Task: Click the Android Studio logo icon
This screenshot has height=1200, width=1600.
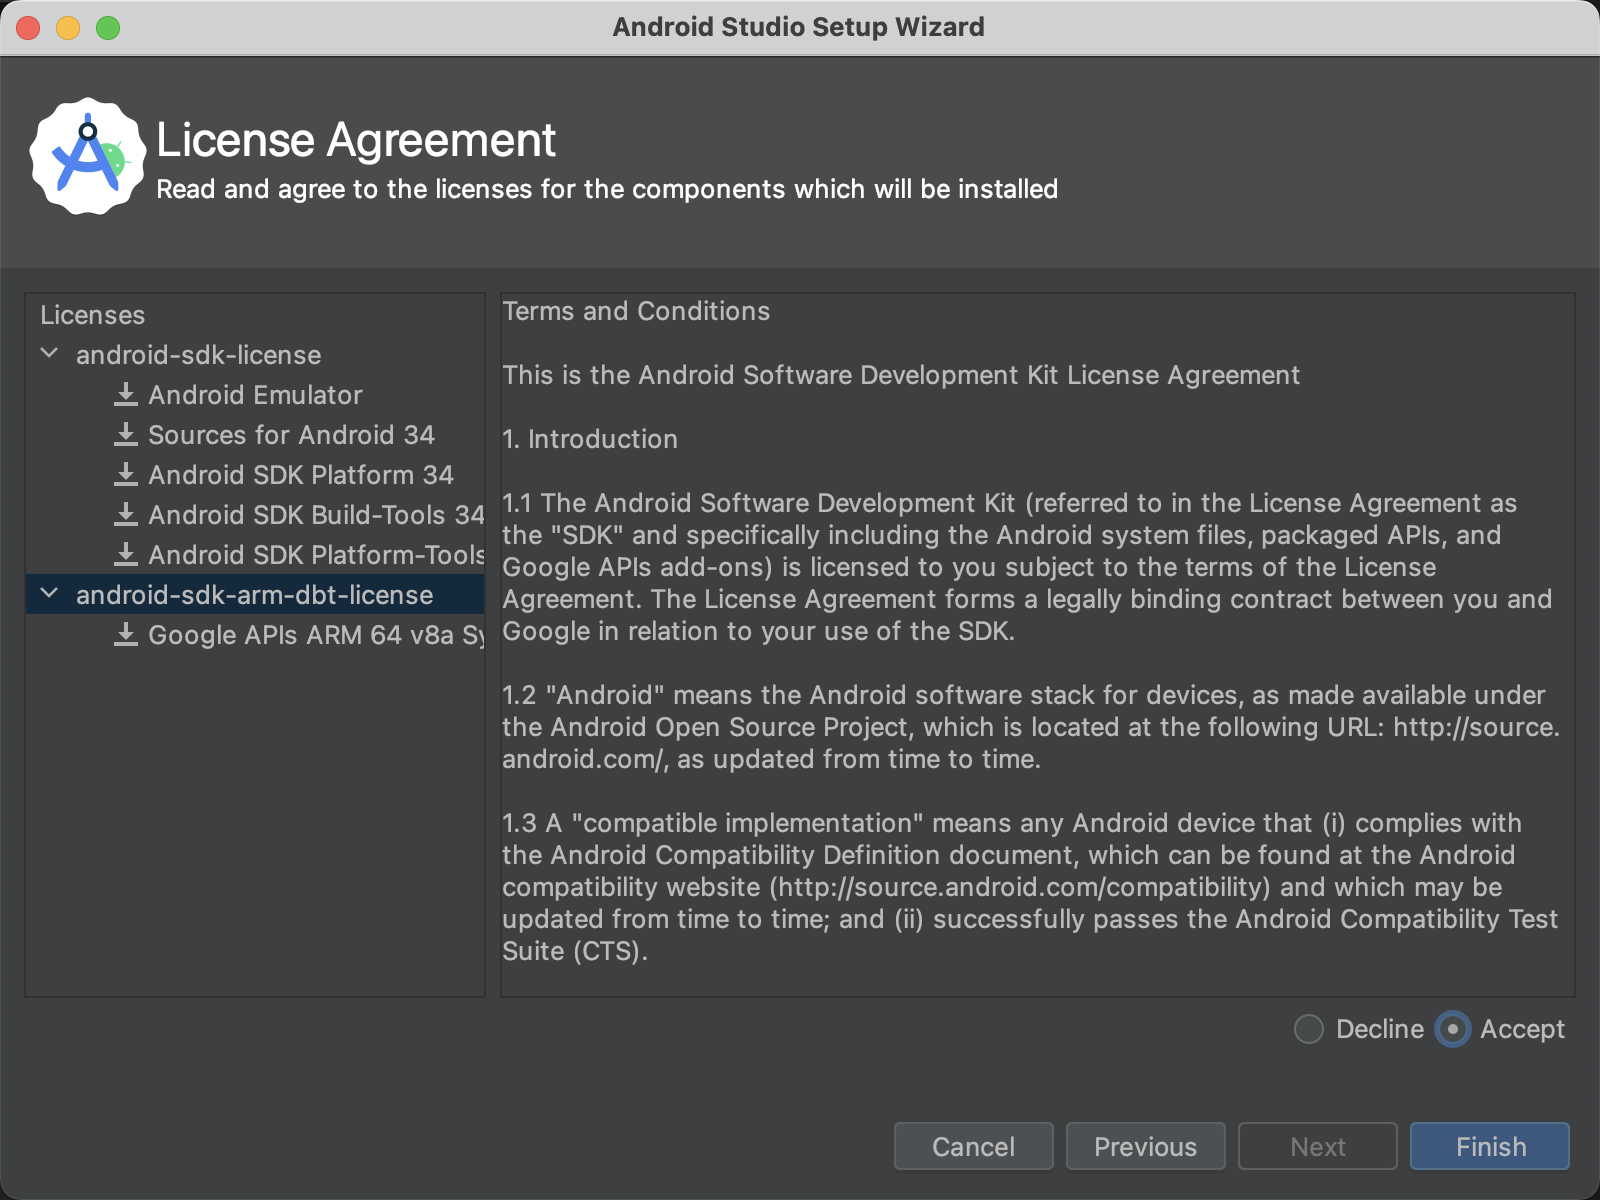Action: 88,156
